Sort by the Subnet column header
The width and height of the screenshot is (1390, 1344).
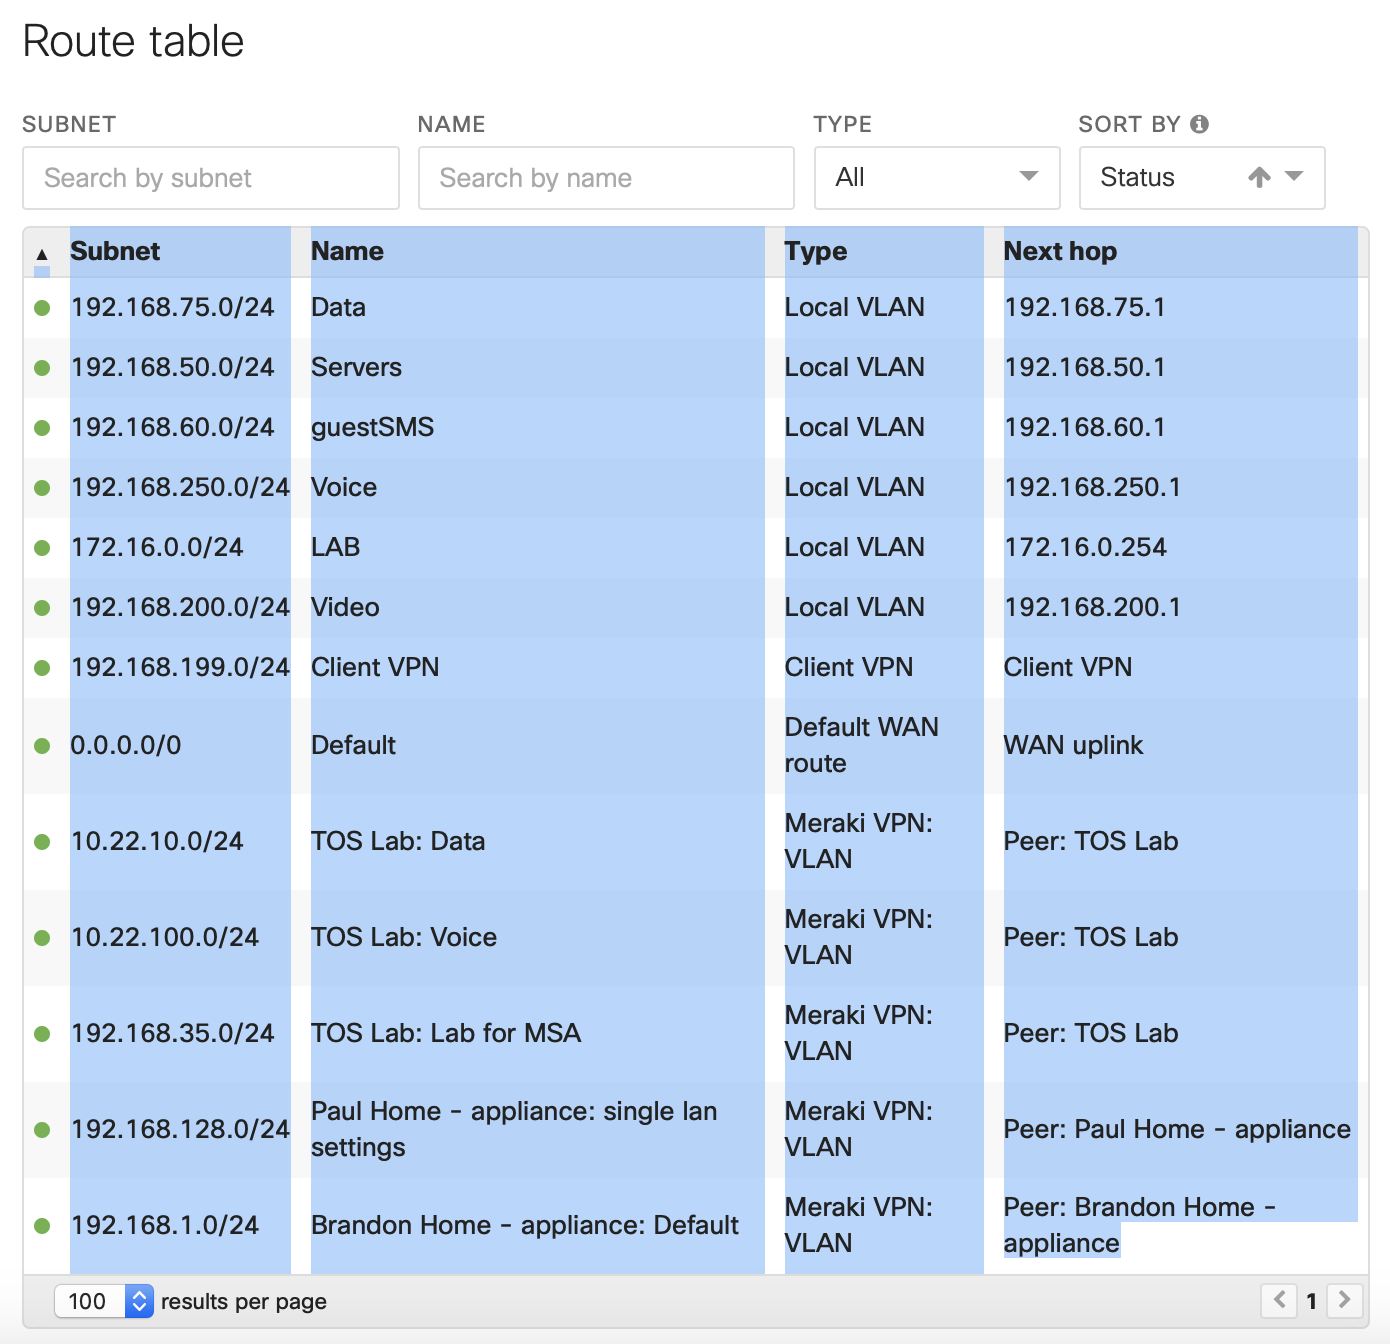(x=115, y=251)
